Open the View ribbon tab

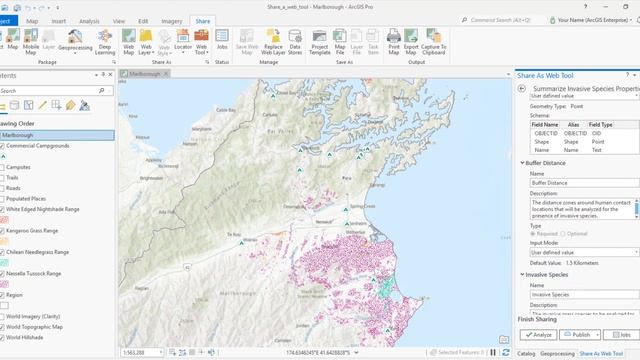[119, 21]
